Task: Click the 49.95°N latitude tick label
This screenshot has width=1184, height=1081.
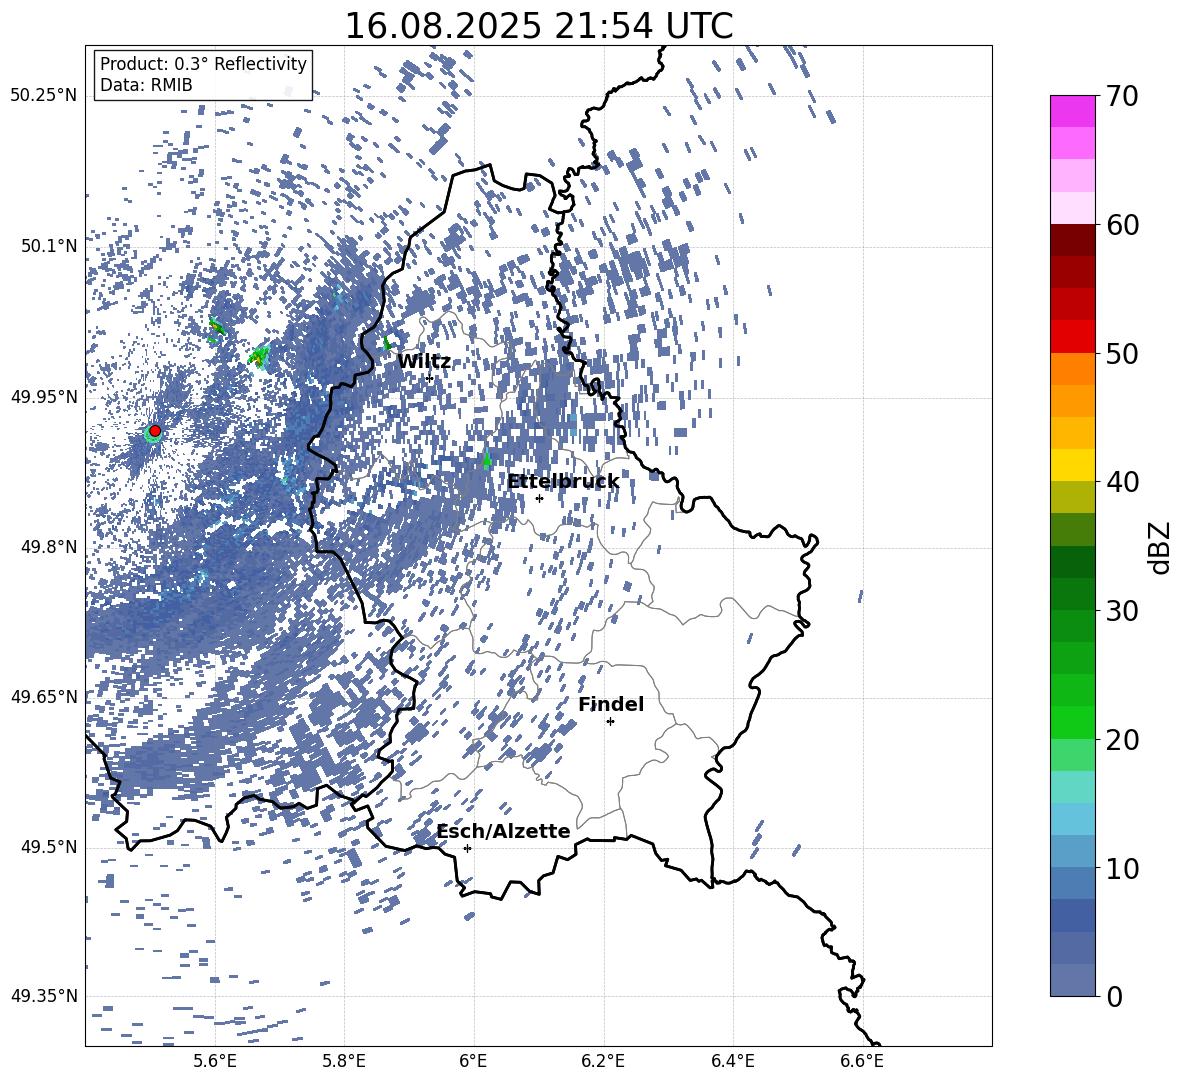Action: [x=44, y=397]
